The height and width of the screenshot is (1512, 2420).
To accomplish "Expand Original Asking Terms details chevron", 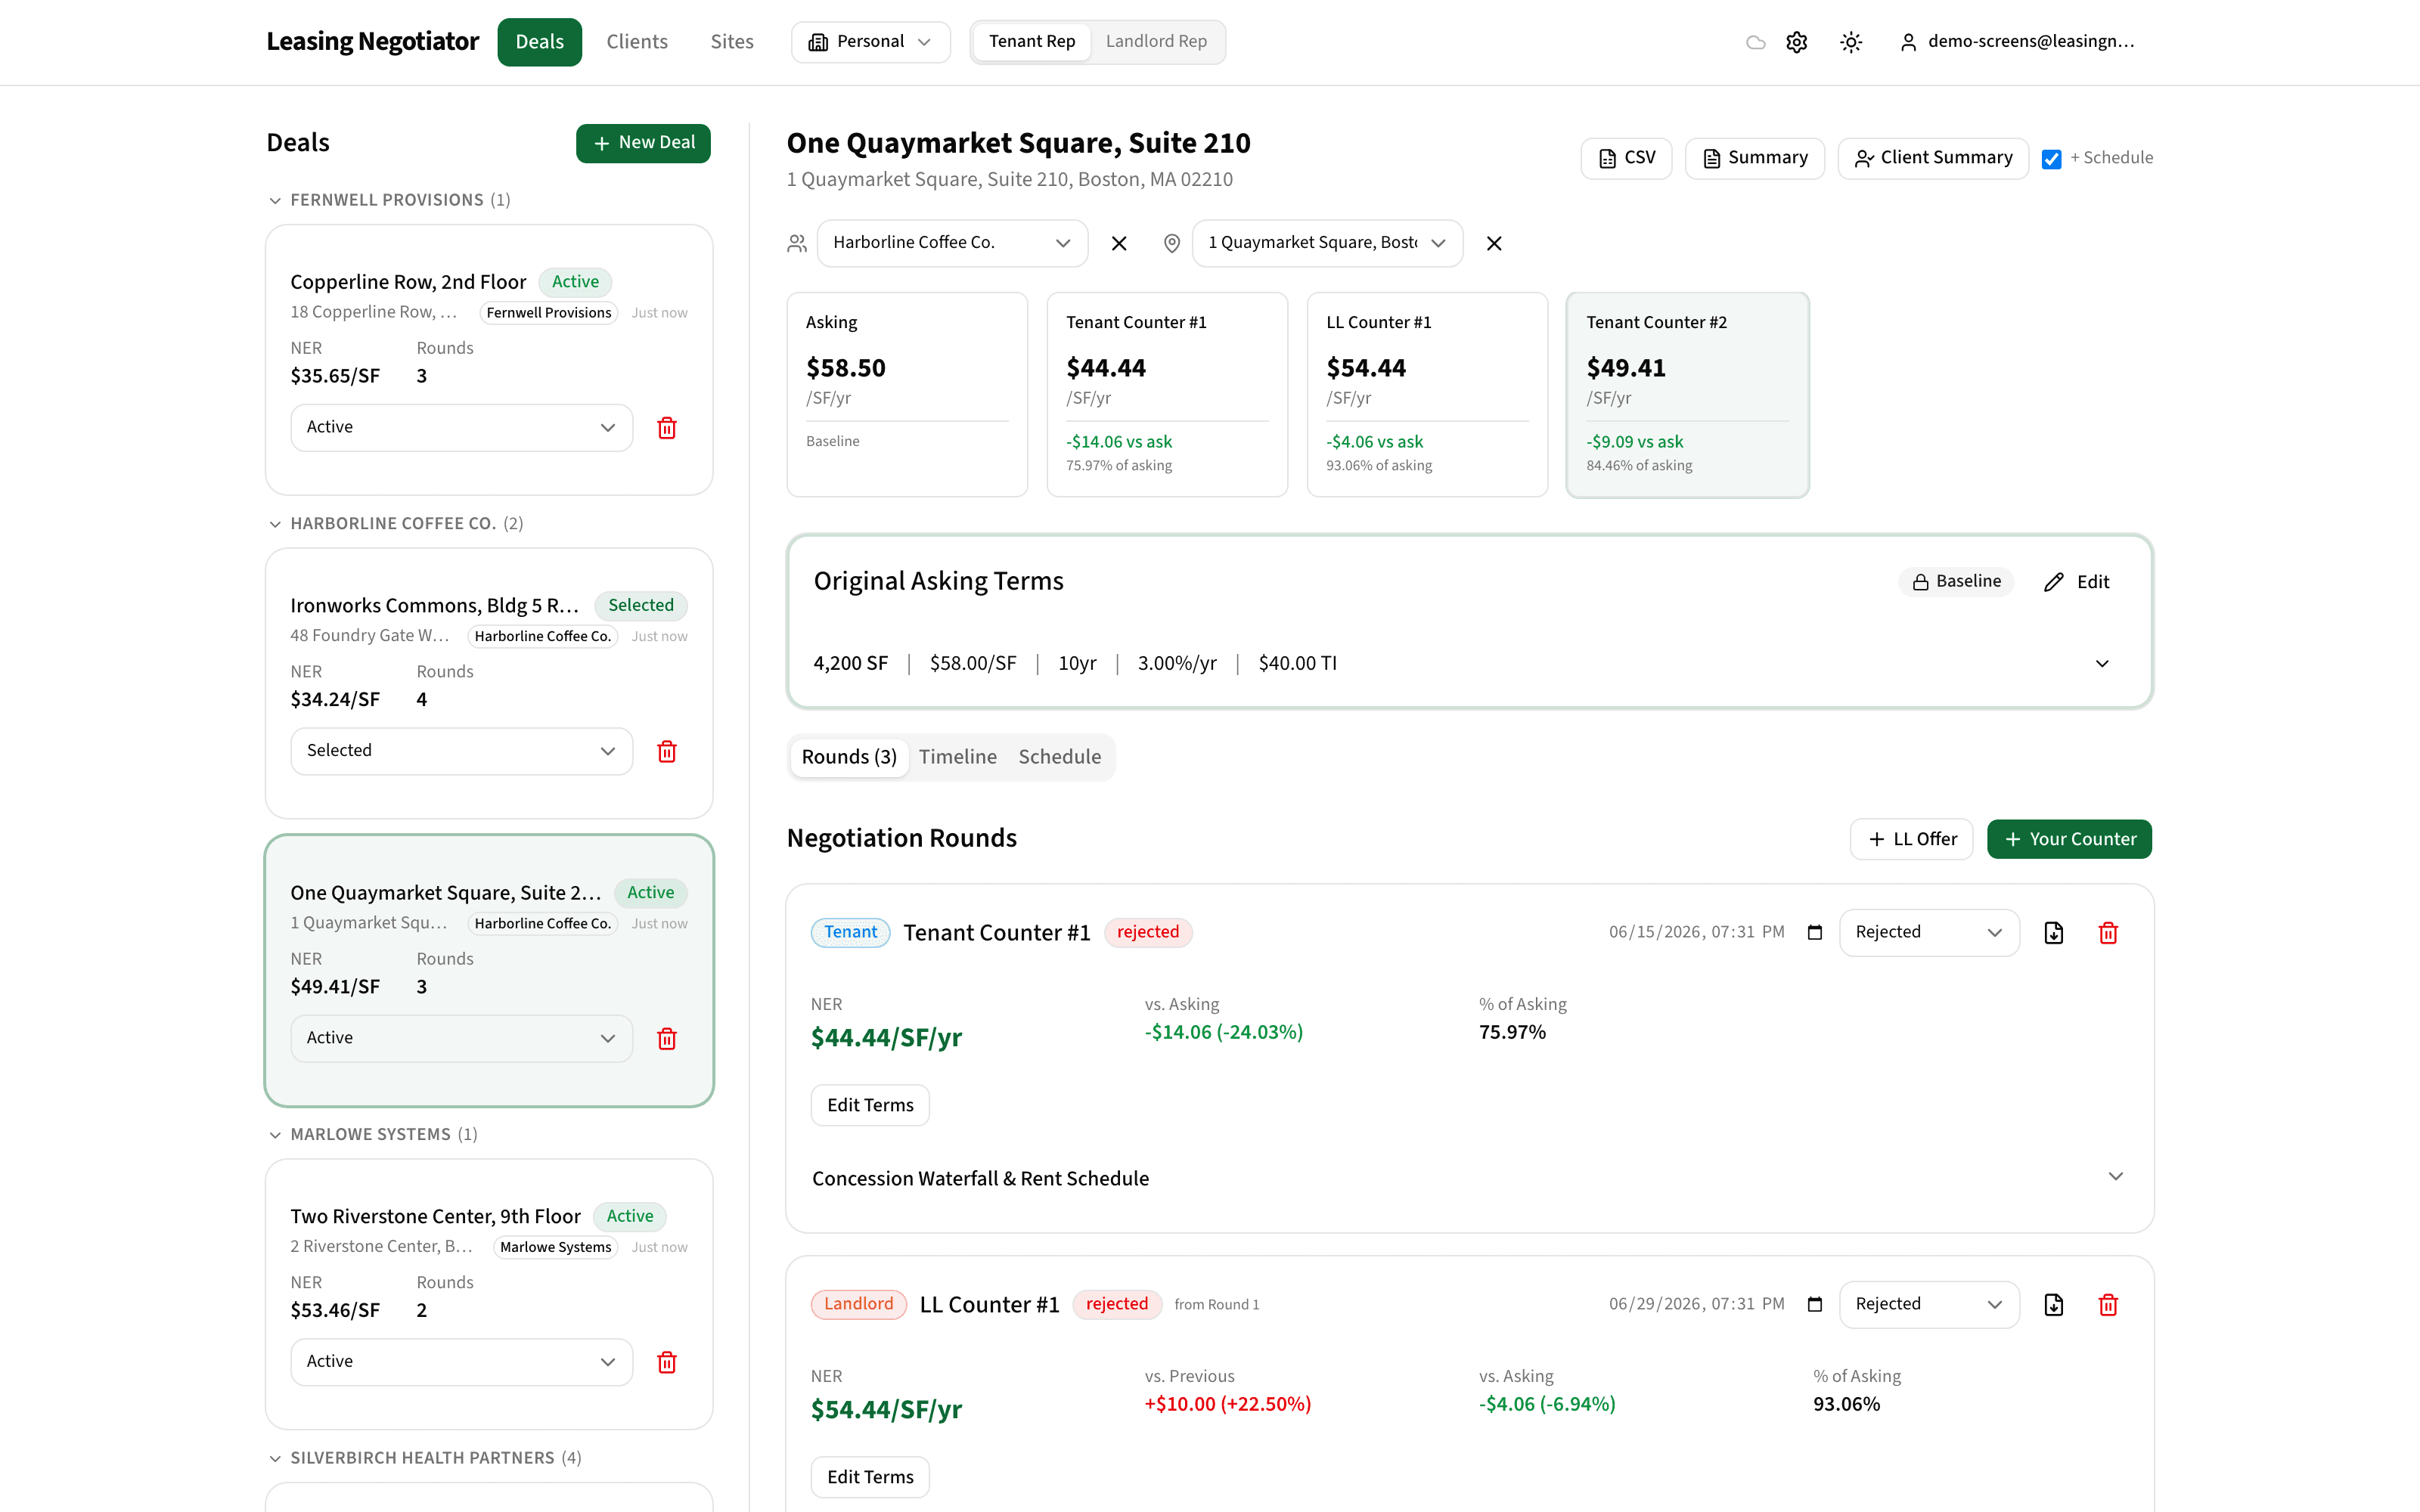I will click(x=2102, y=664).
